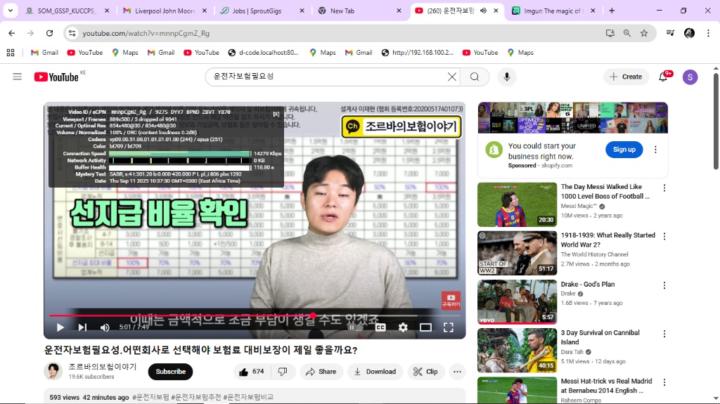Image resolution: width=720 pixels, height=404 pixels.
Task: Open options for Messi Walked Like video
Action: [664, 188]
